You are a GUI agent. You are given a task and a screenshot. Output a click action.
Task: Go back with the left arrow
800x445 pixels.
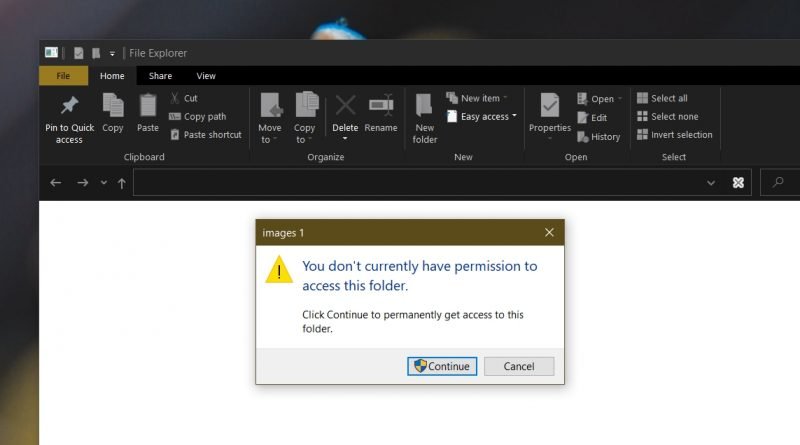(x=56, y=183)
